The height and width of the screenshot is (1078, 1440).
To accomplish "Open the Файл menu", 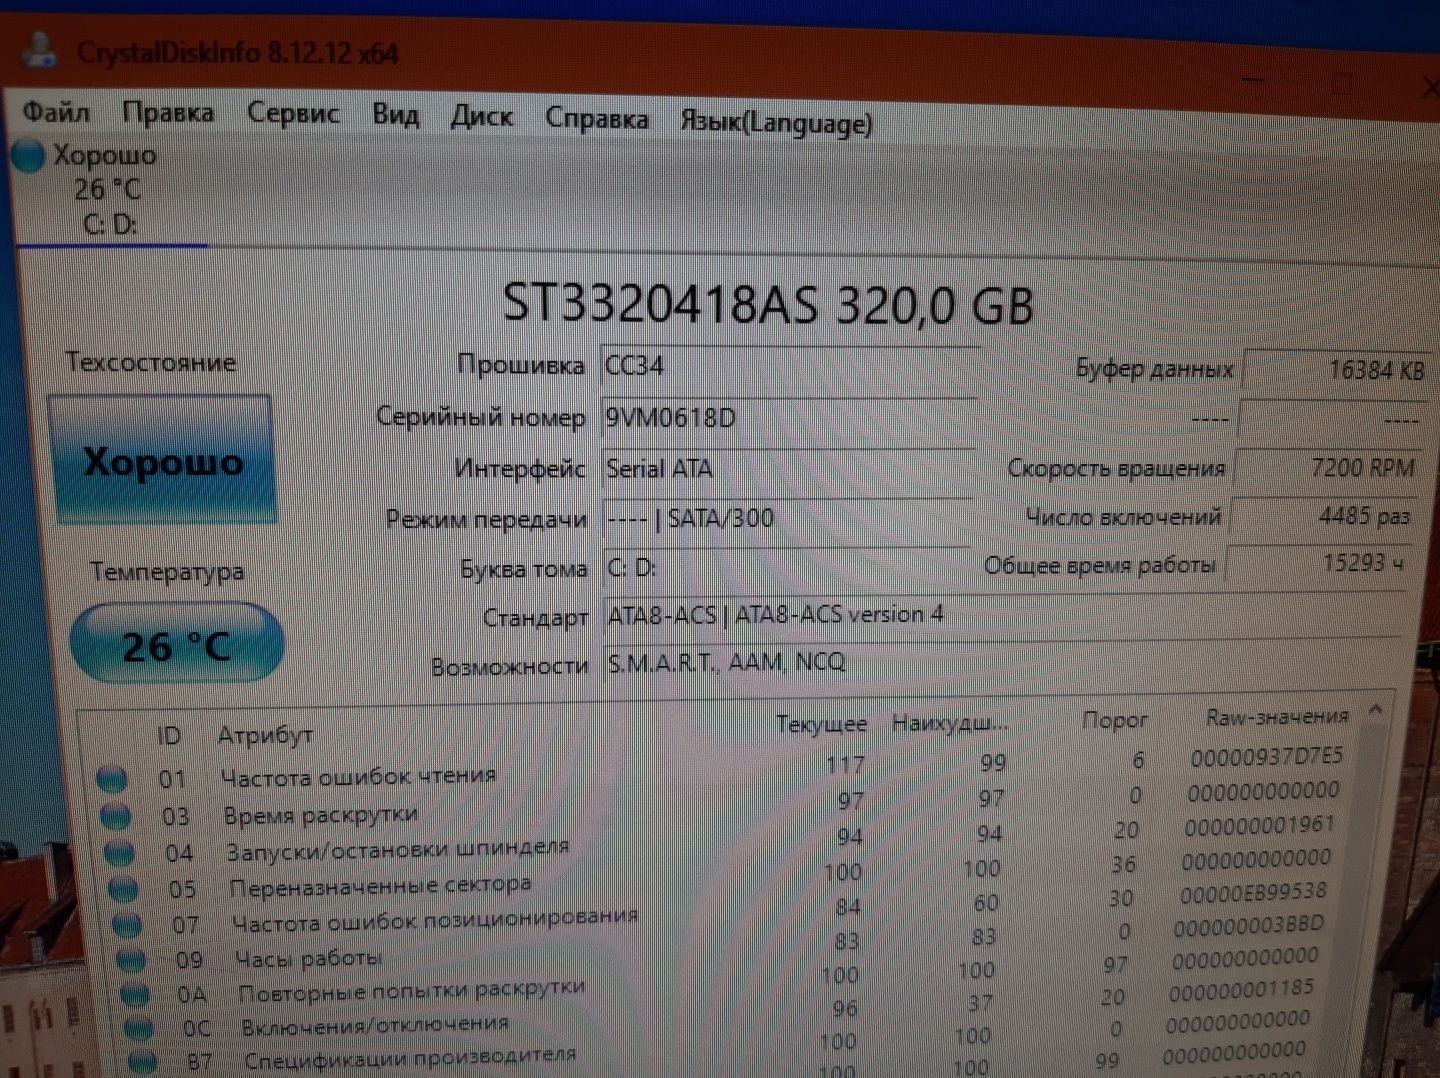I will [x=57, y=111].
